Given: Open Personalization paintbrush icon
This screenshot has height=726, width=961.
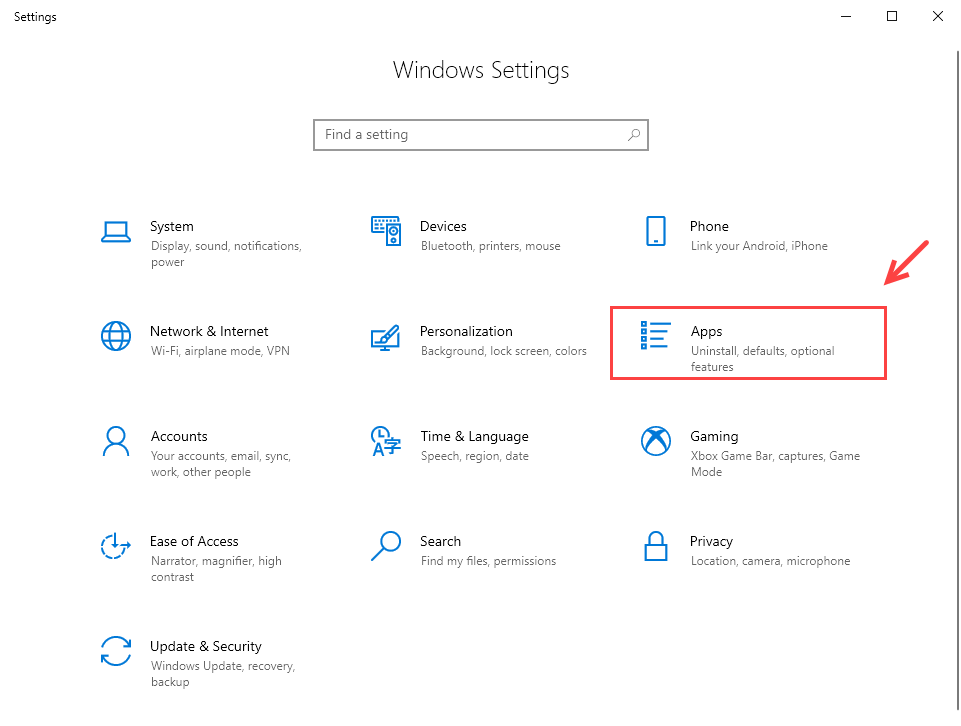Looking at the screenshot, I should pos(386,337).
